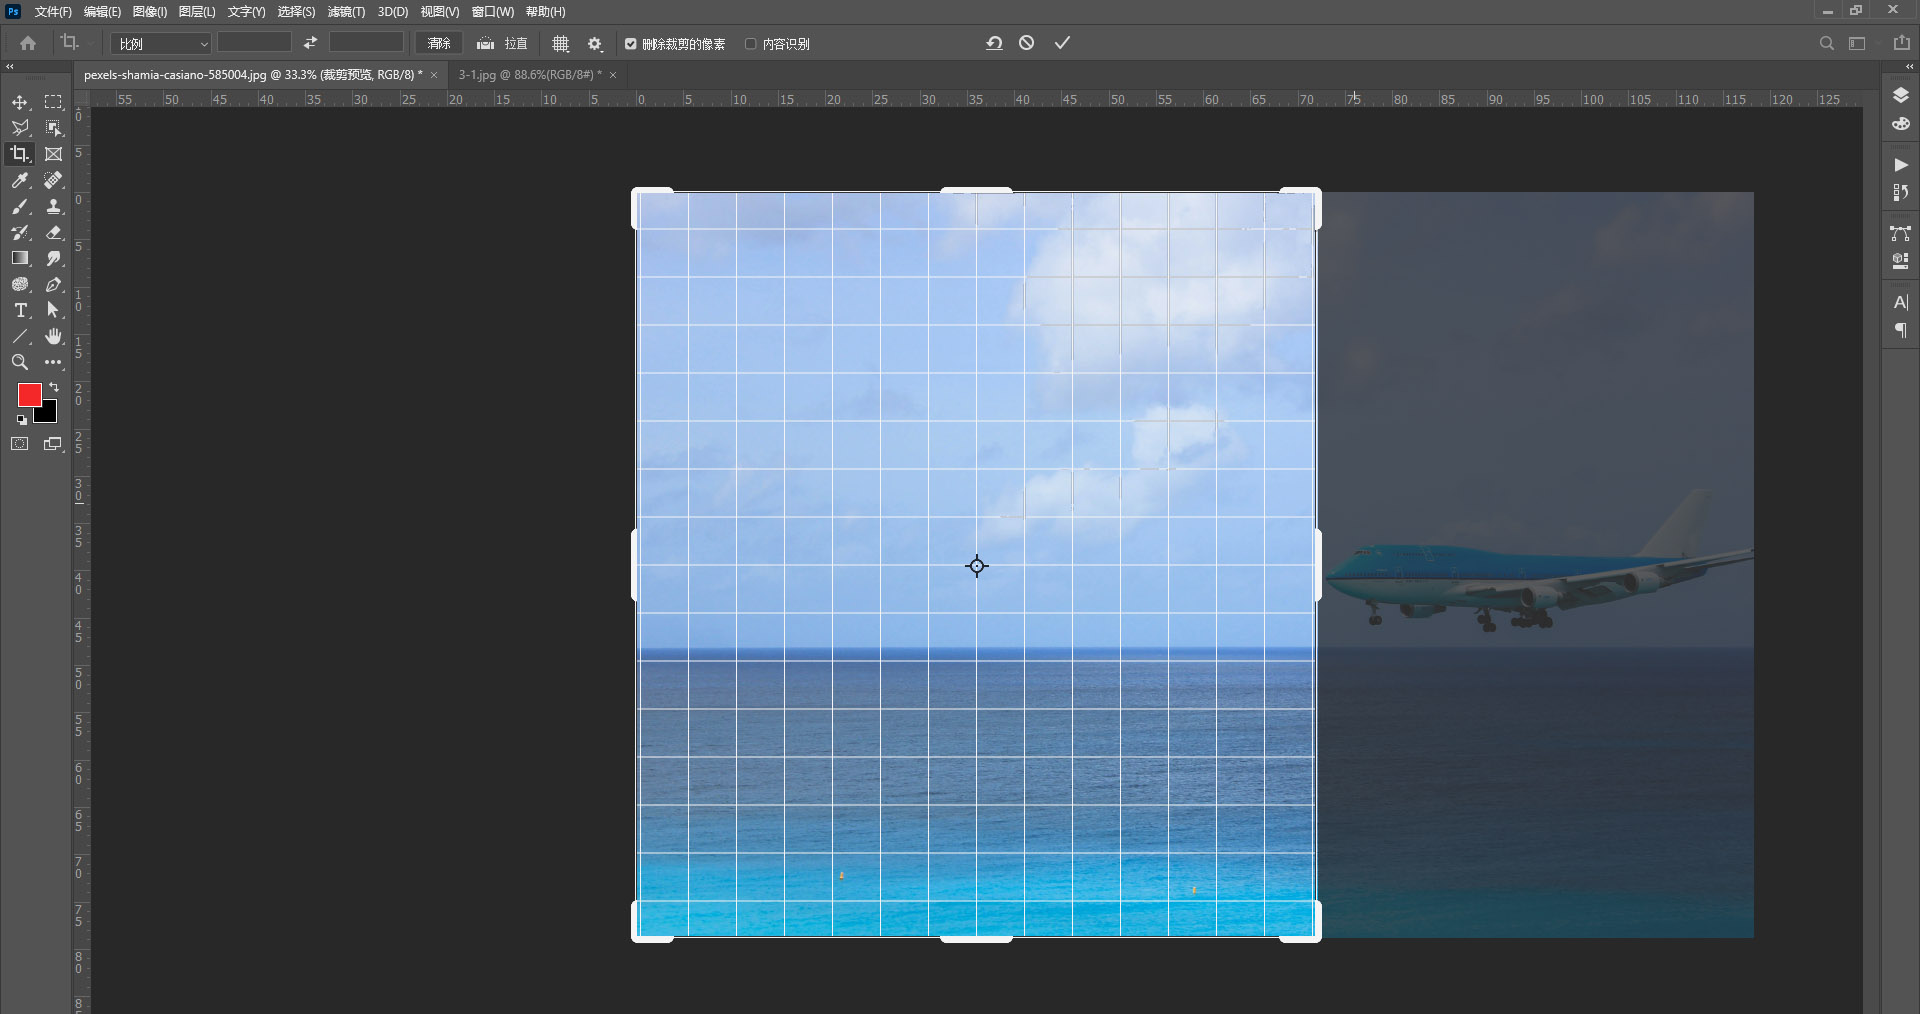Select the Eyedropper tool
The image size is (1920, 1014).
[20, 180]
